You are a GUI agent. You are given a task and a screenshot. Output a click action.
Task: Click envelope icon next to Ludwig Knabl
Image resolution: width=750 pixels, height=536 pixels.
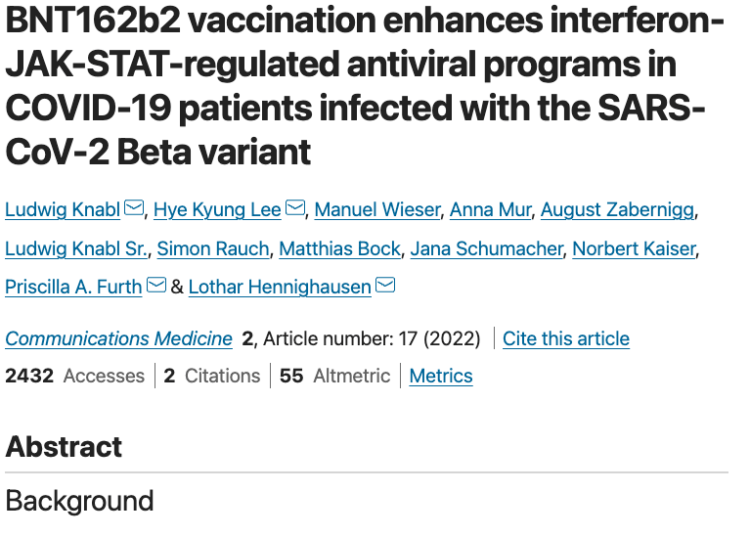pos(134,208)
